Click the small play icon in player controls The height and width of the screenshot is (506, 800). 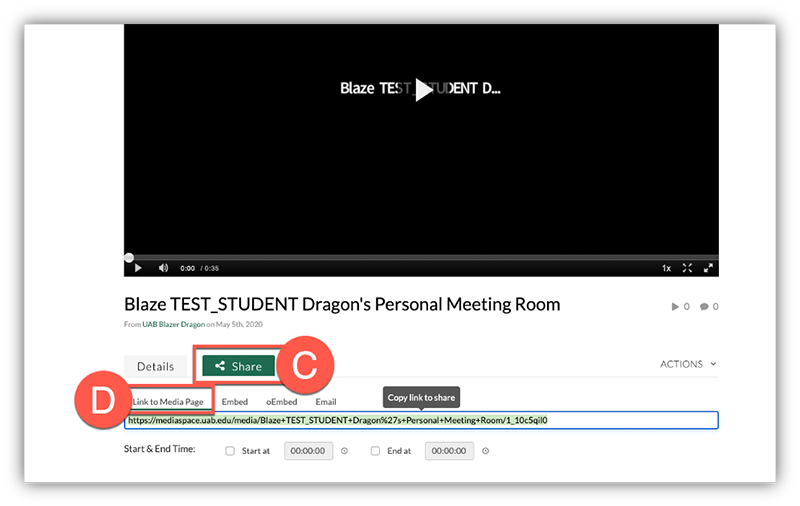click(138, 268)
